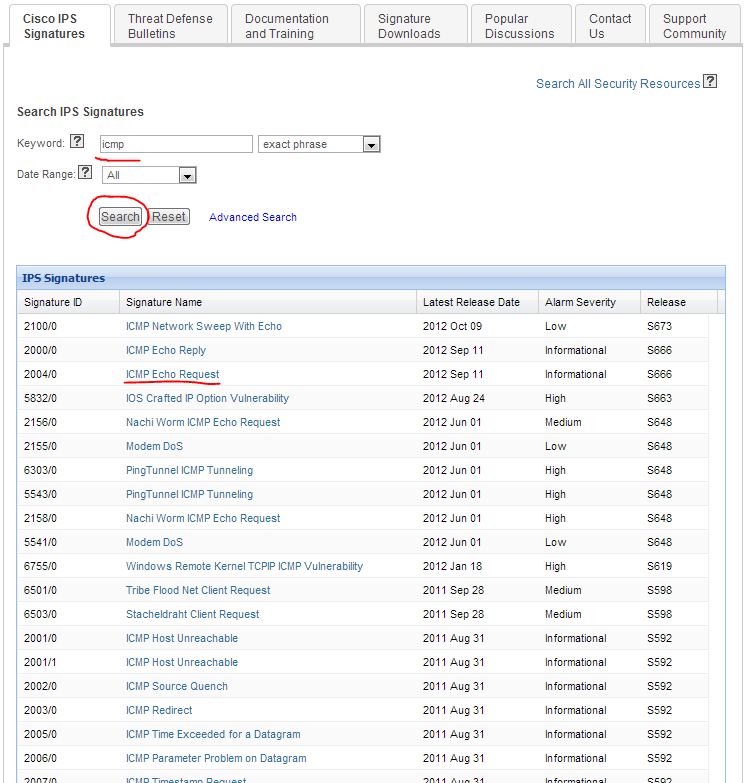Sort by Release column header
Screen dimensions: 747x783
679,302
